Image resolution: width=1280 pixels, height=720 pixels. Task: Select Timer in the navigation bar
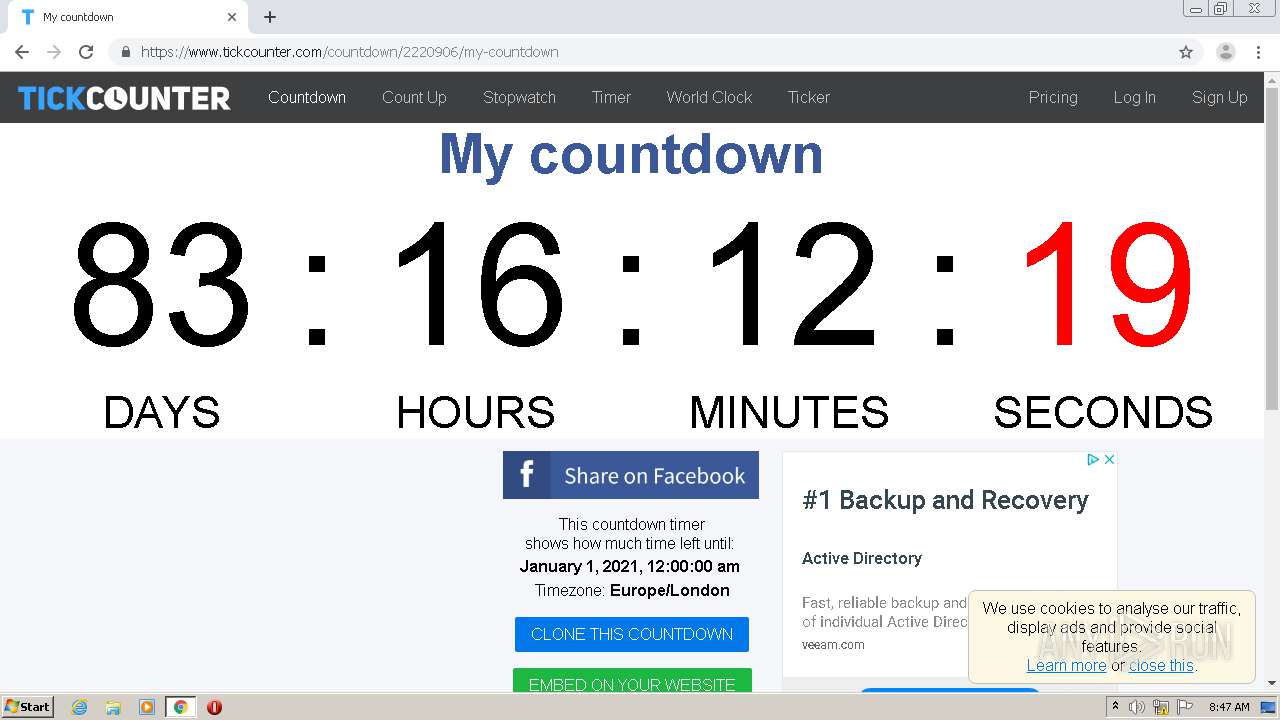click(x=611, y=97)
